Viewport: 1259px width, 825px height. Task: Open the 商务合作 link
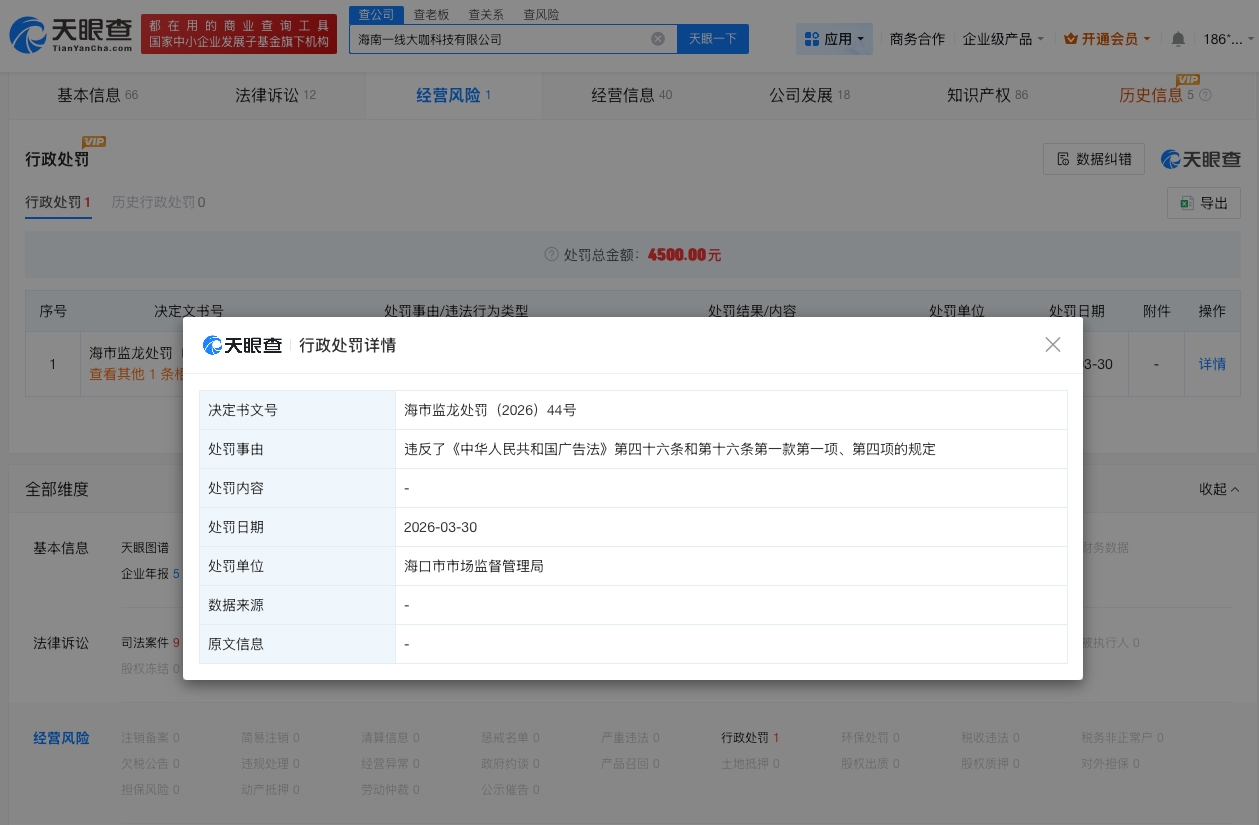917,39
